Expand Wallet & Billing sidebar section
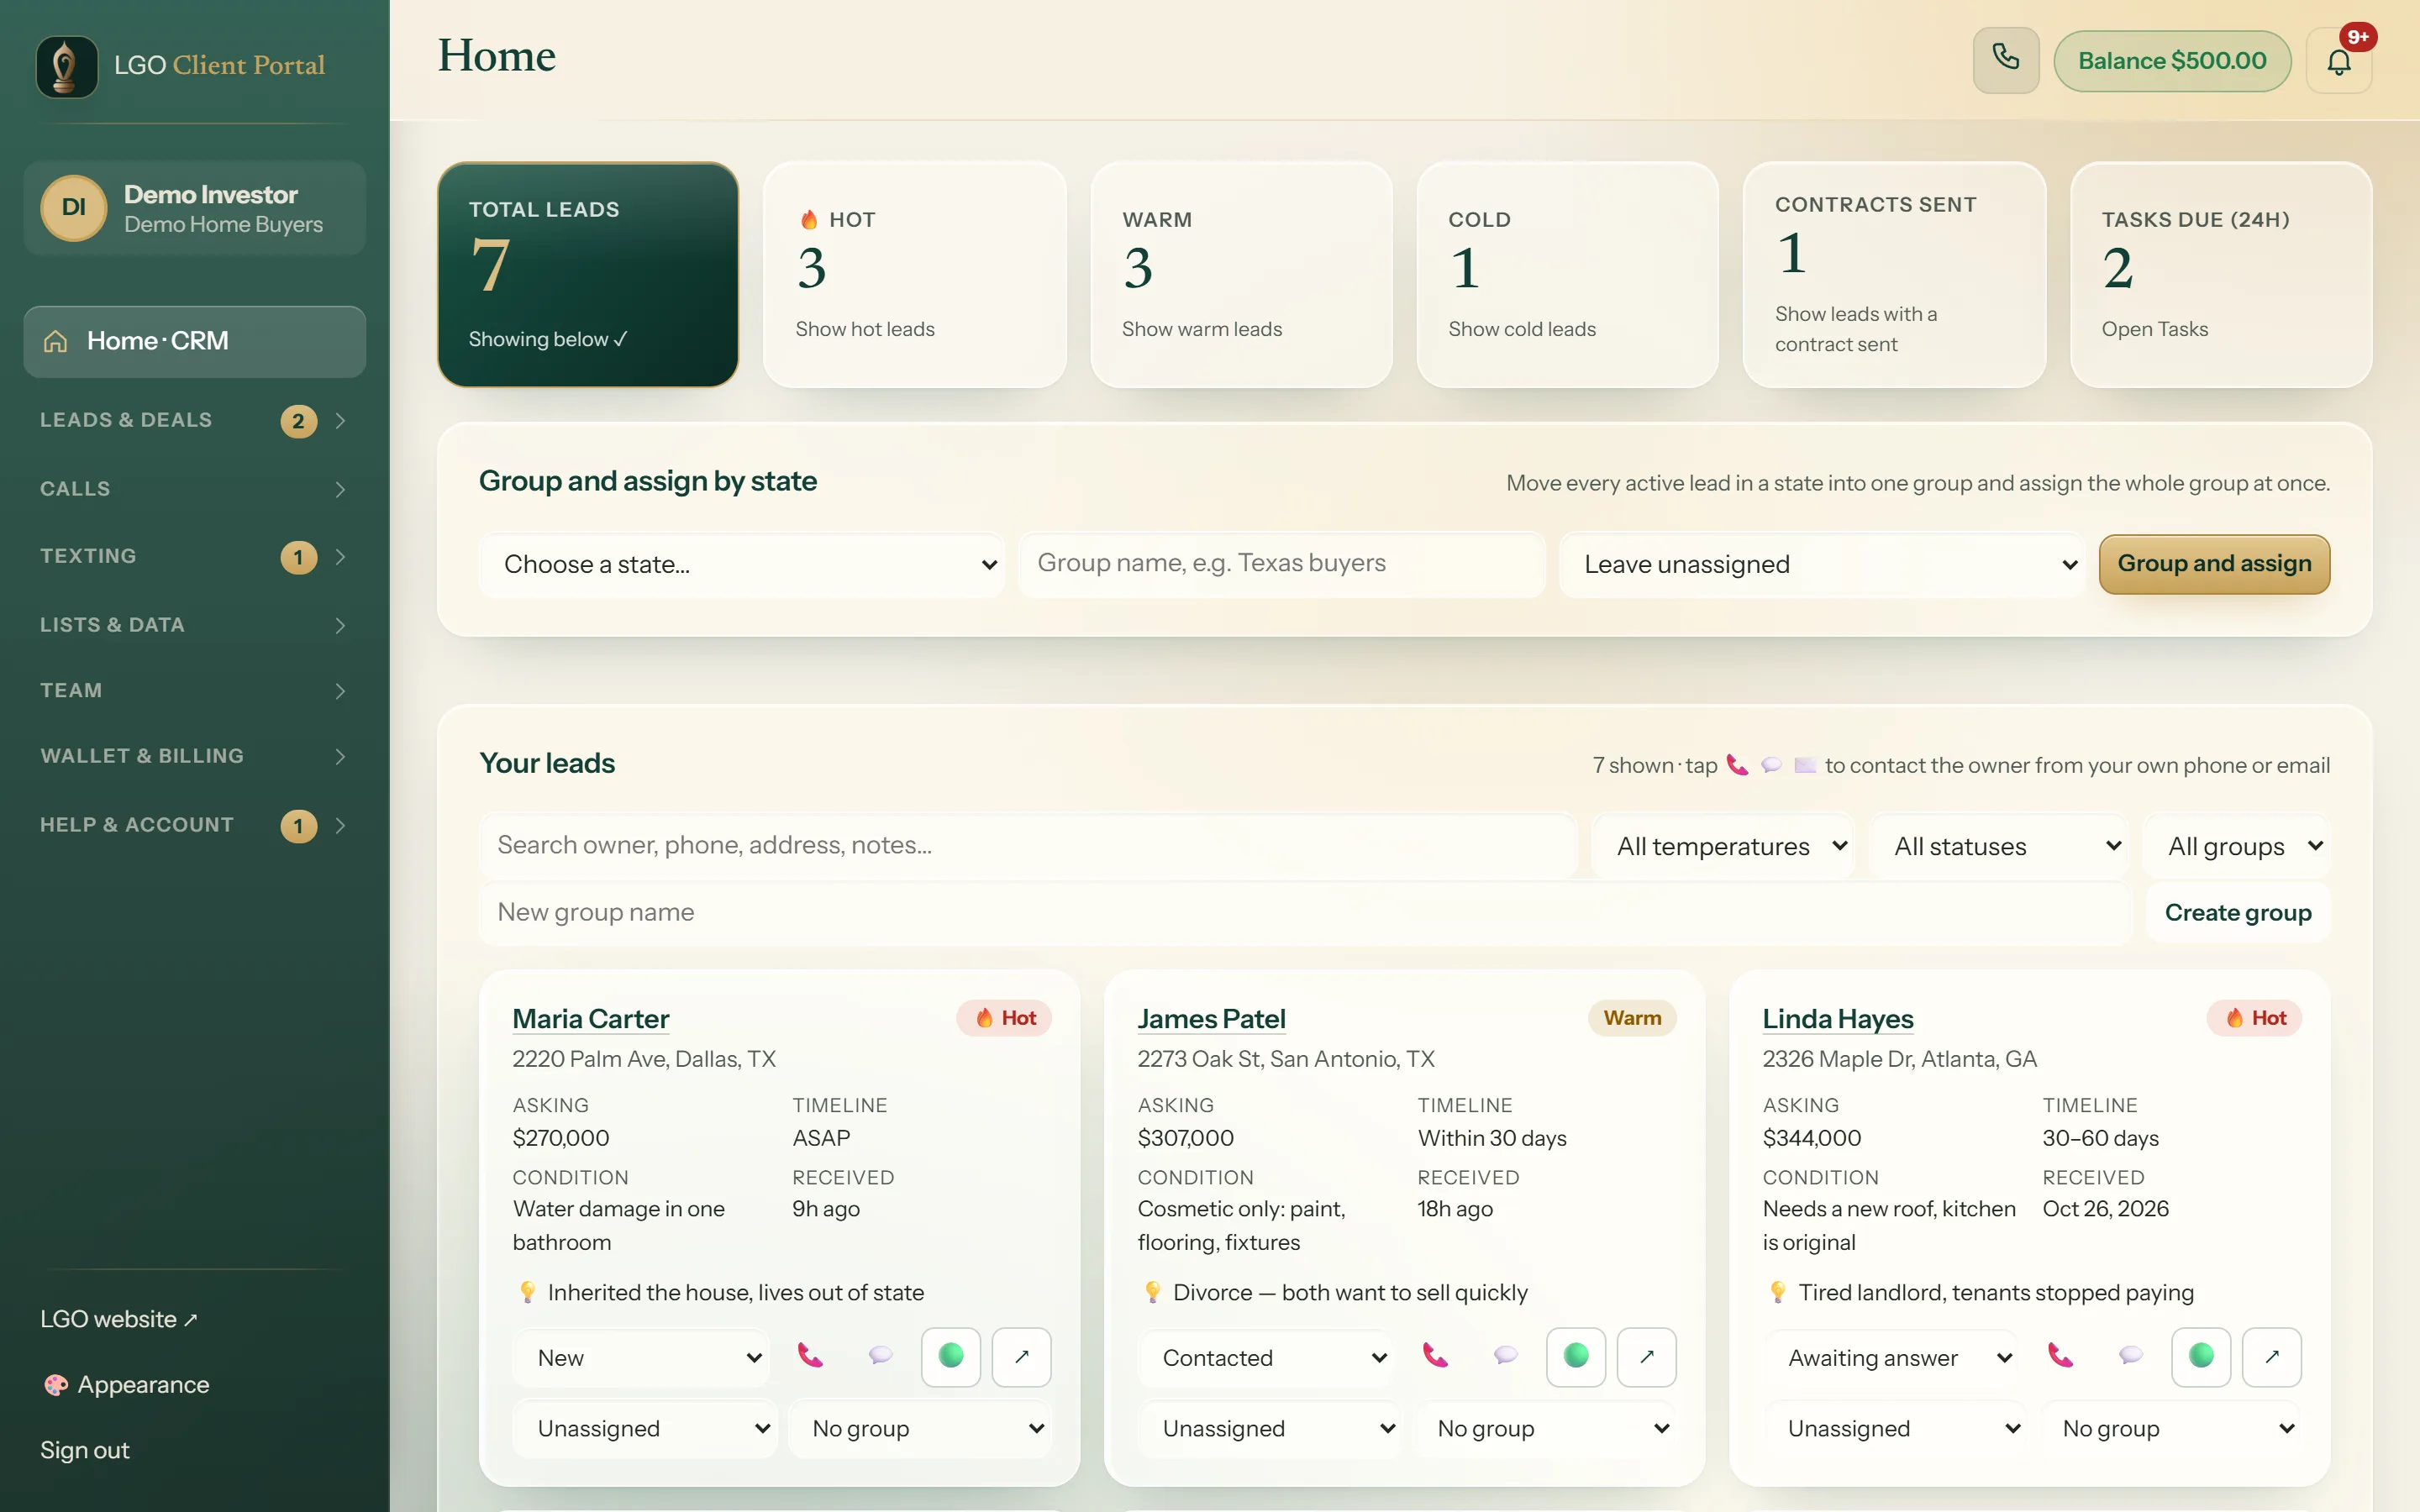Screen dimensions: 2420x1512 tap(195, 756)
